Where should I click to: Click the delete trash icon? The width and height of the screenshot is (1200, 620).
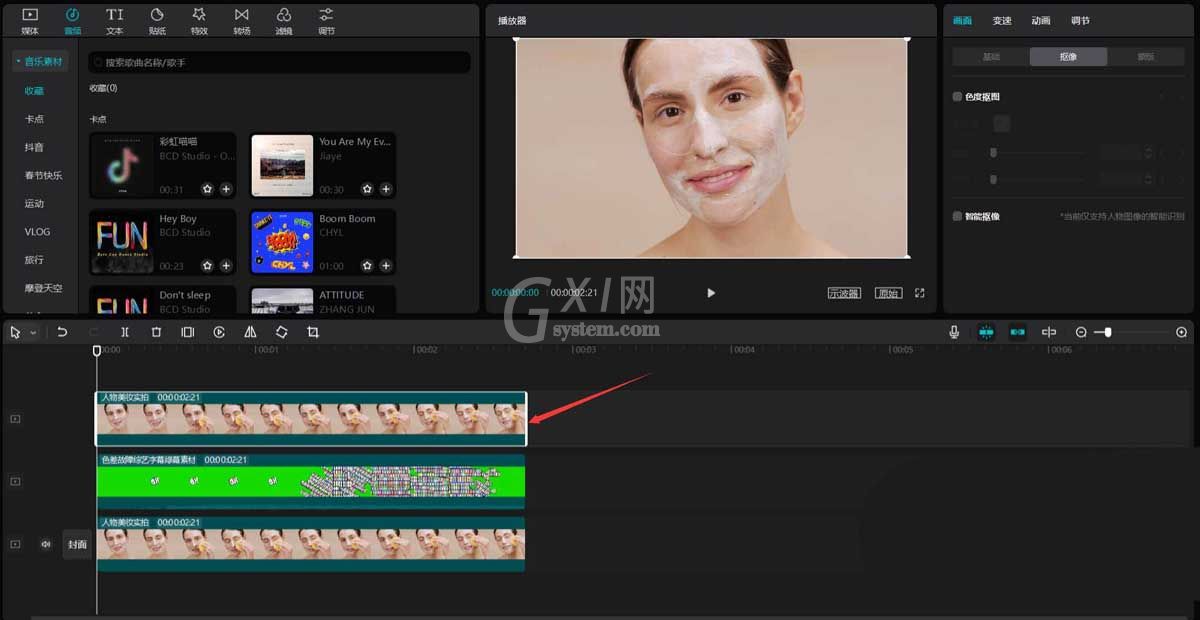[x=156, y=332]
